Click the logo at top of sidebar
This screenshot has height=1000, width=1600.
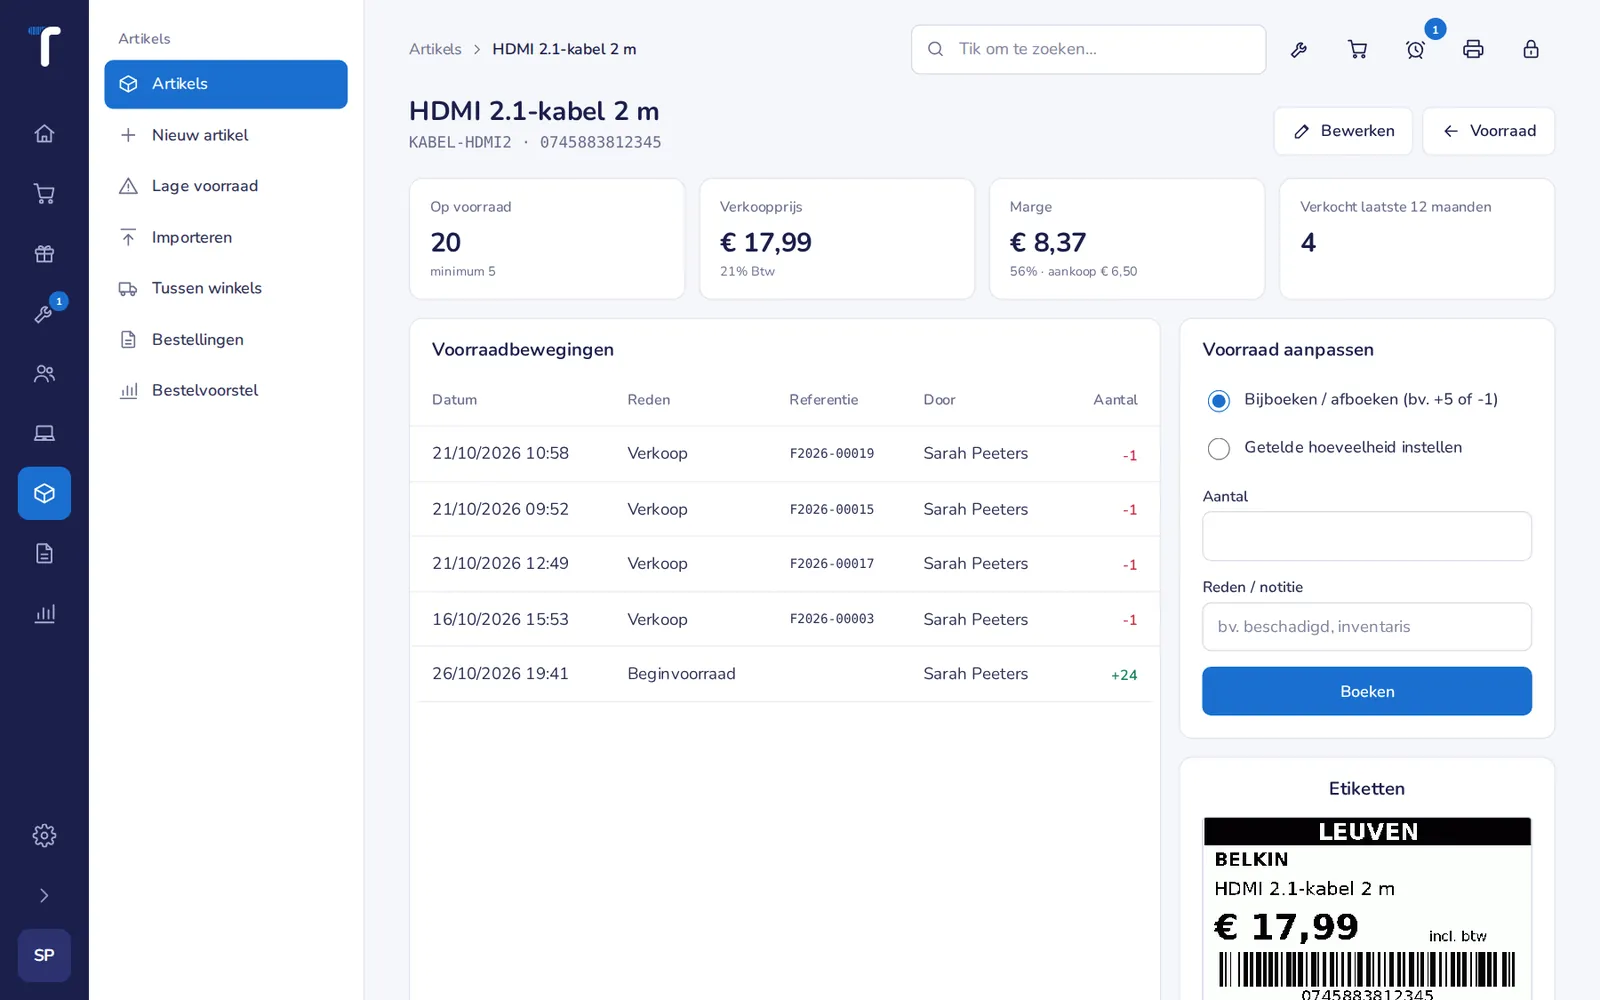(x=44, y=46)
